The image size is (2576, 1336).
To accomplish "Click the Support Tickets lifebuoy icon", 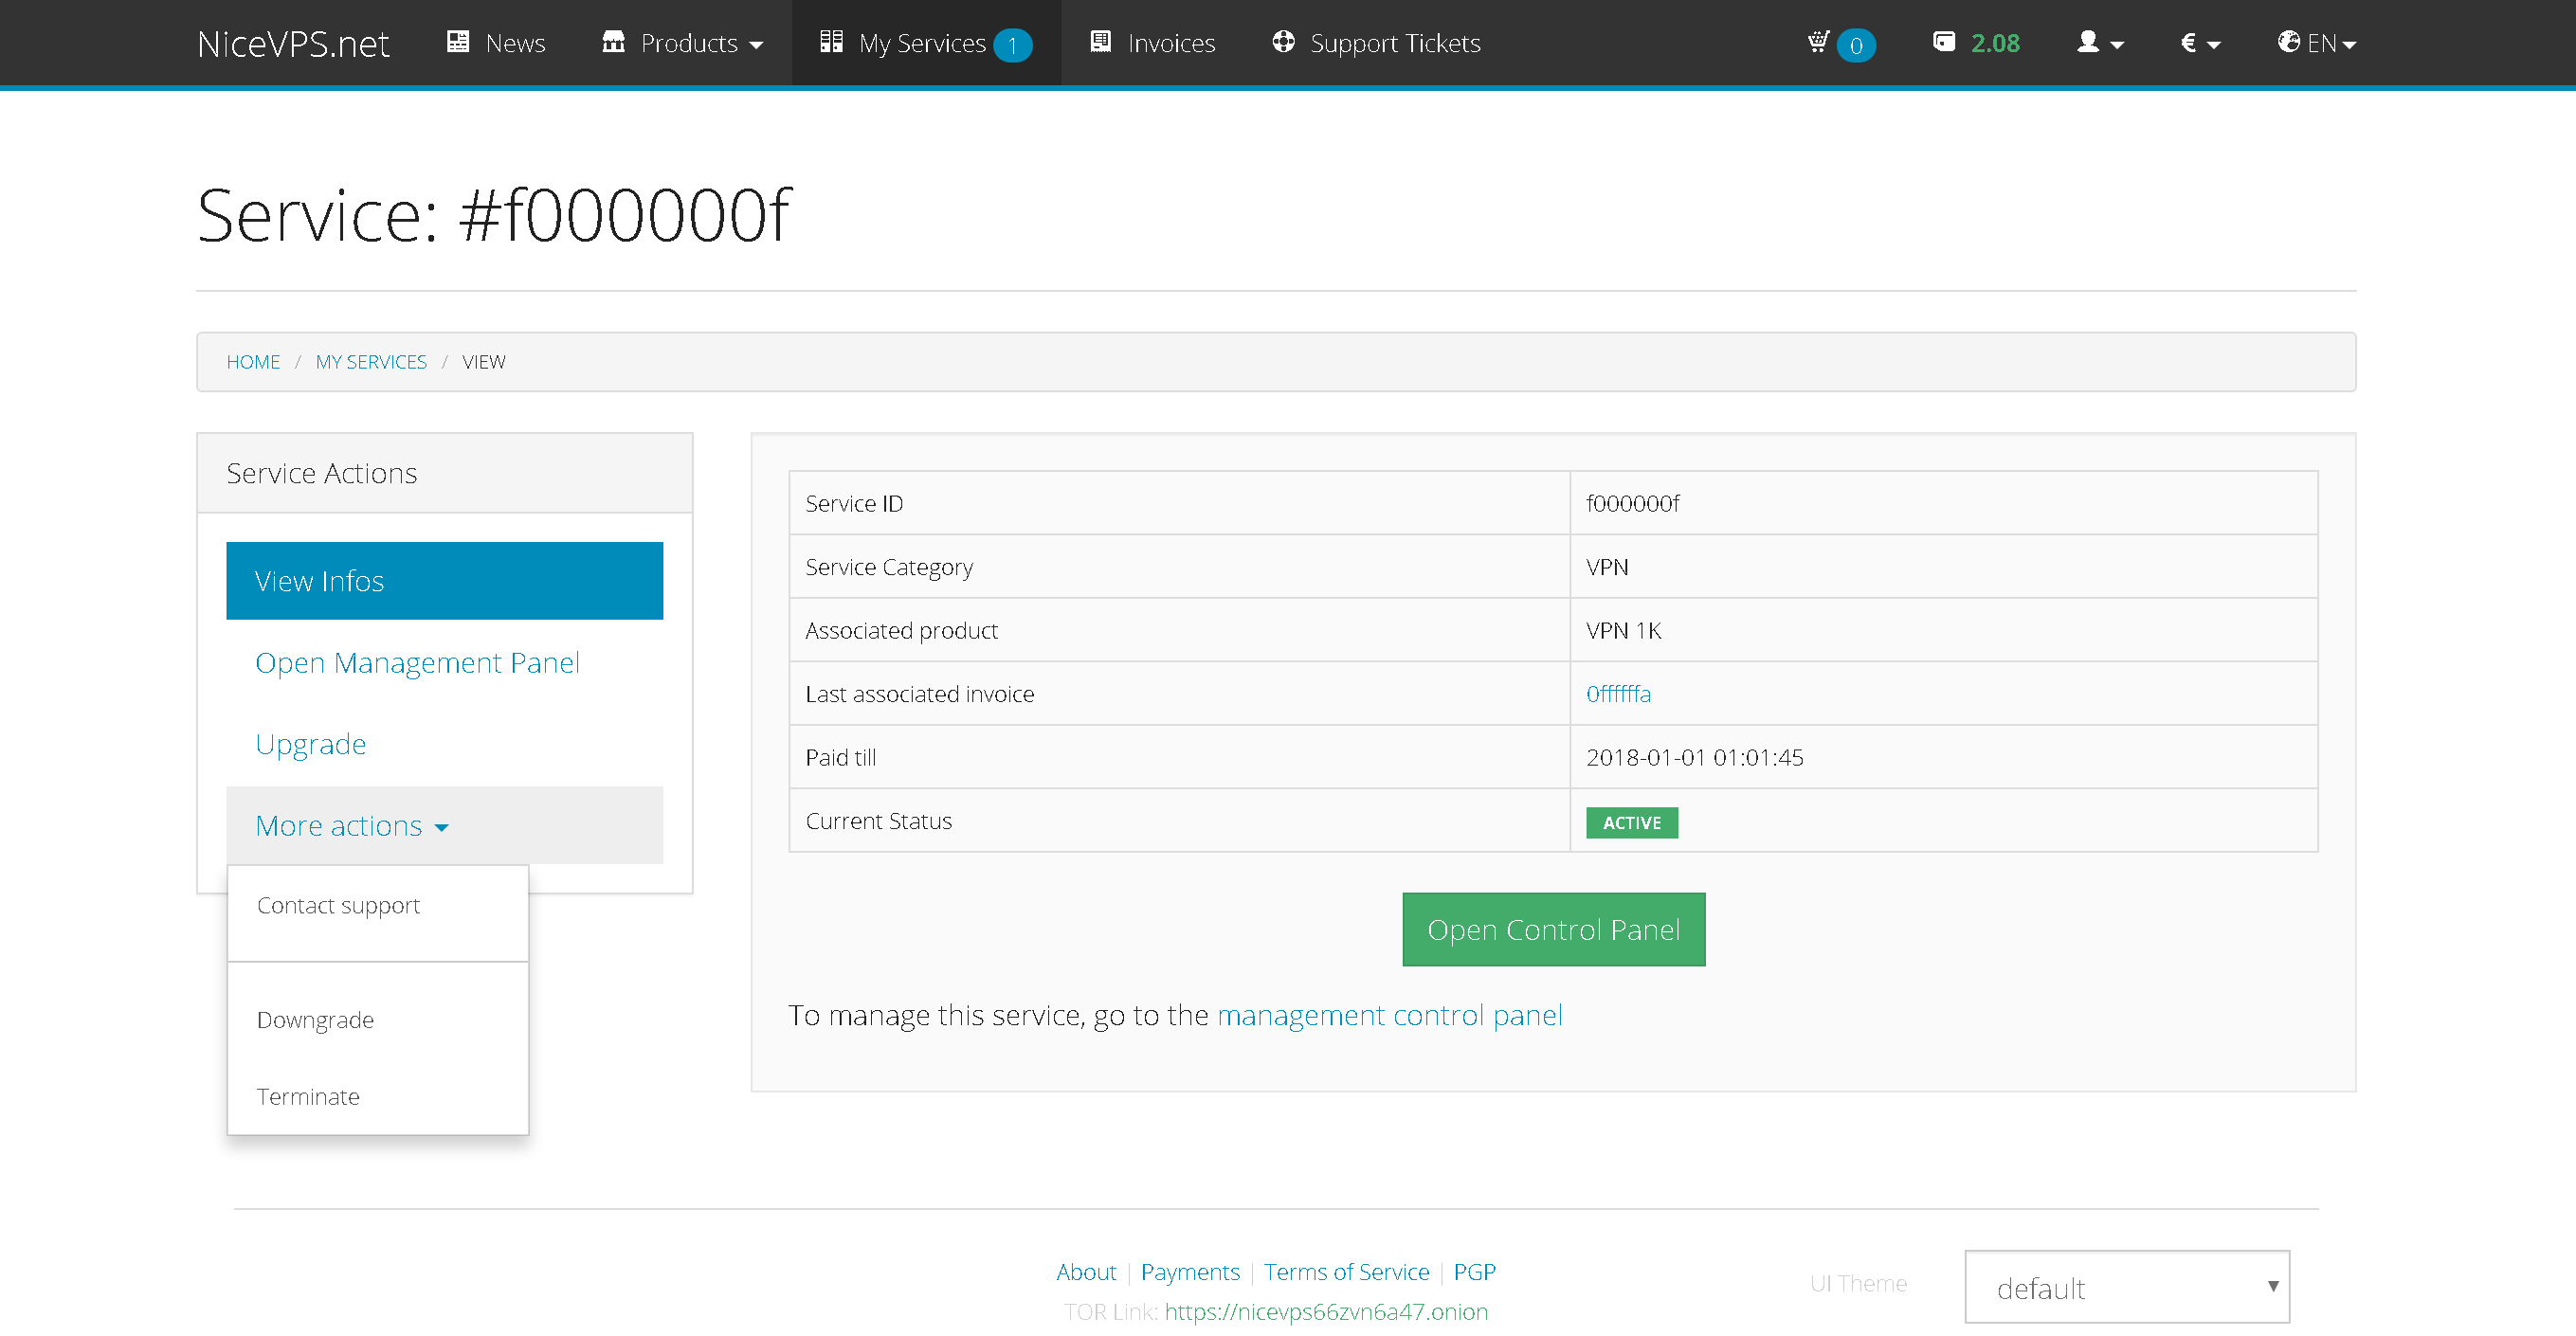I will [x=1283, y=42].
